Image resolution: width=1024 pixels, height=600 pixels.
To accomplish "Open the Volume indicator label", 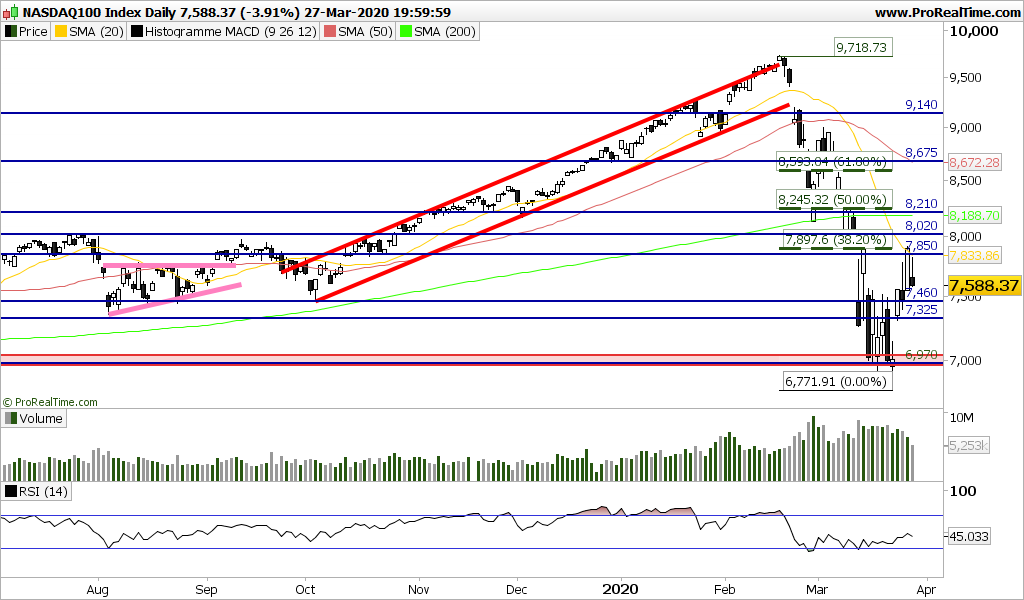I will 40,418.
